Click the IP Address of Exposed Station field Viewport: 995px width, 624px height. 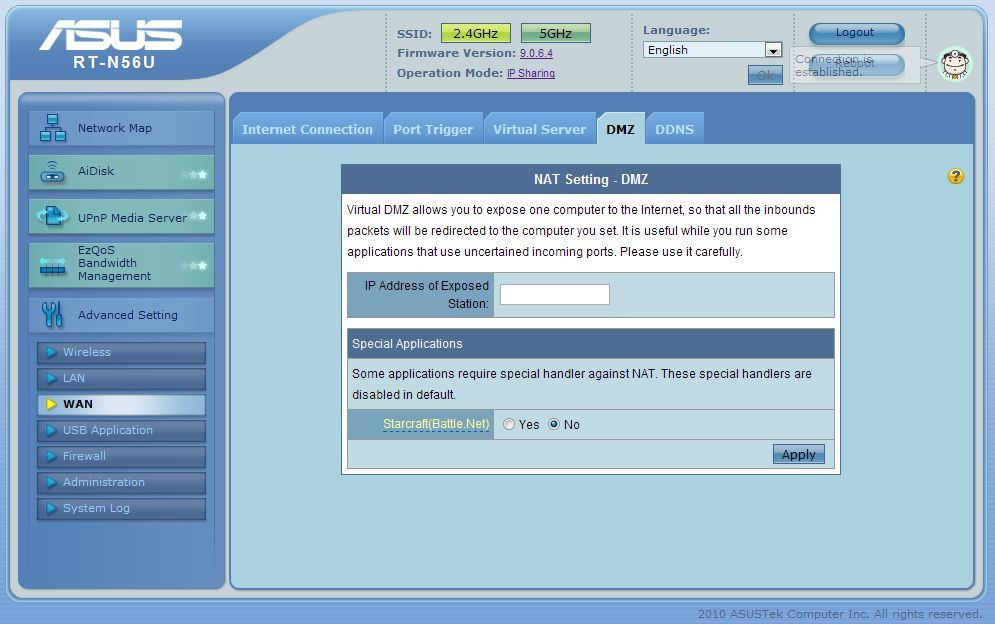click(x=554, y=294)
